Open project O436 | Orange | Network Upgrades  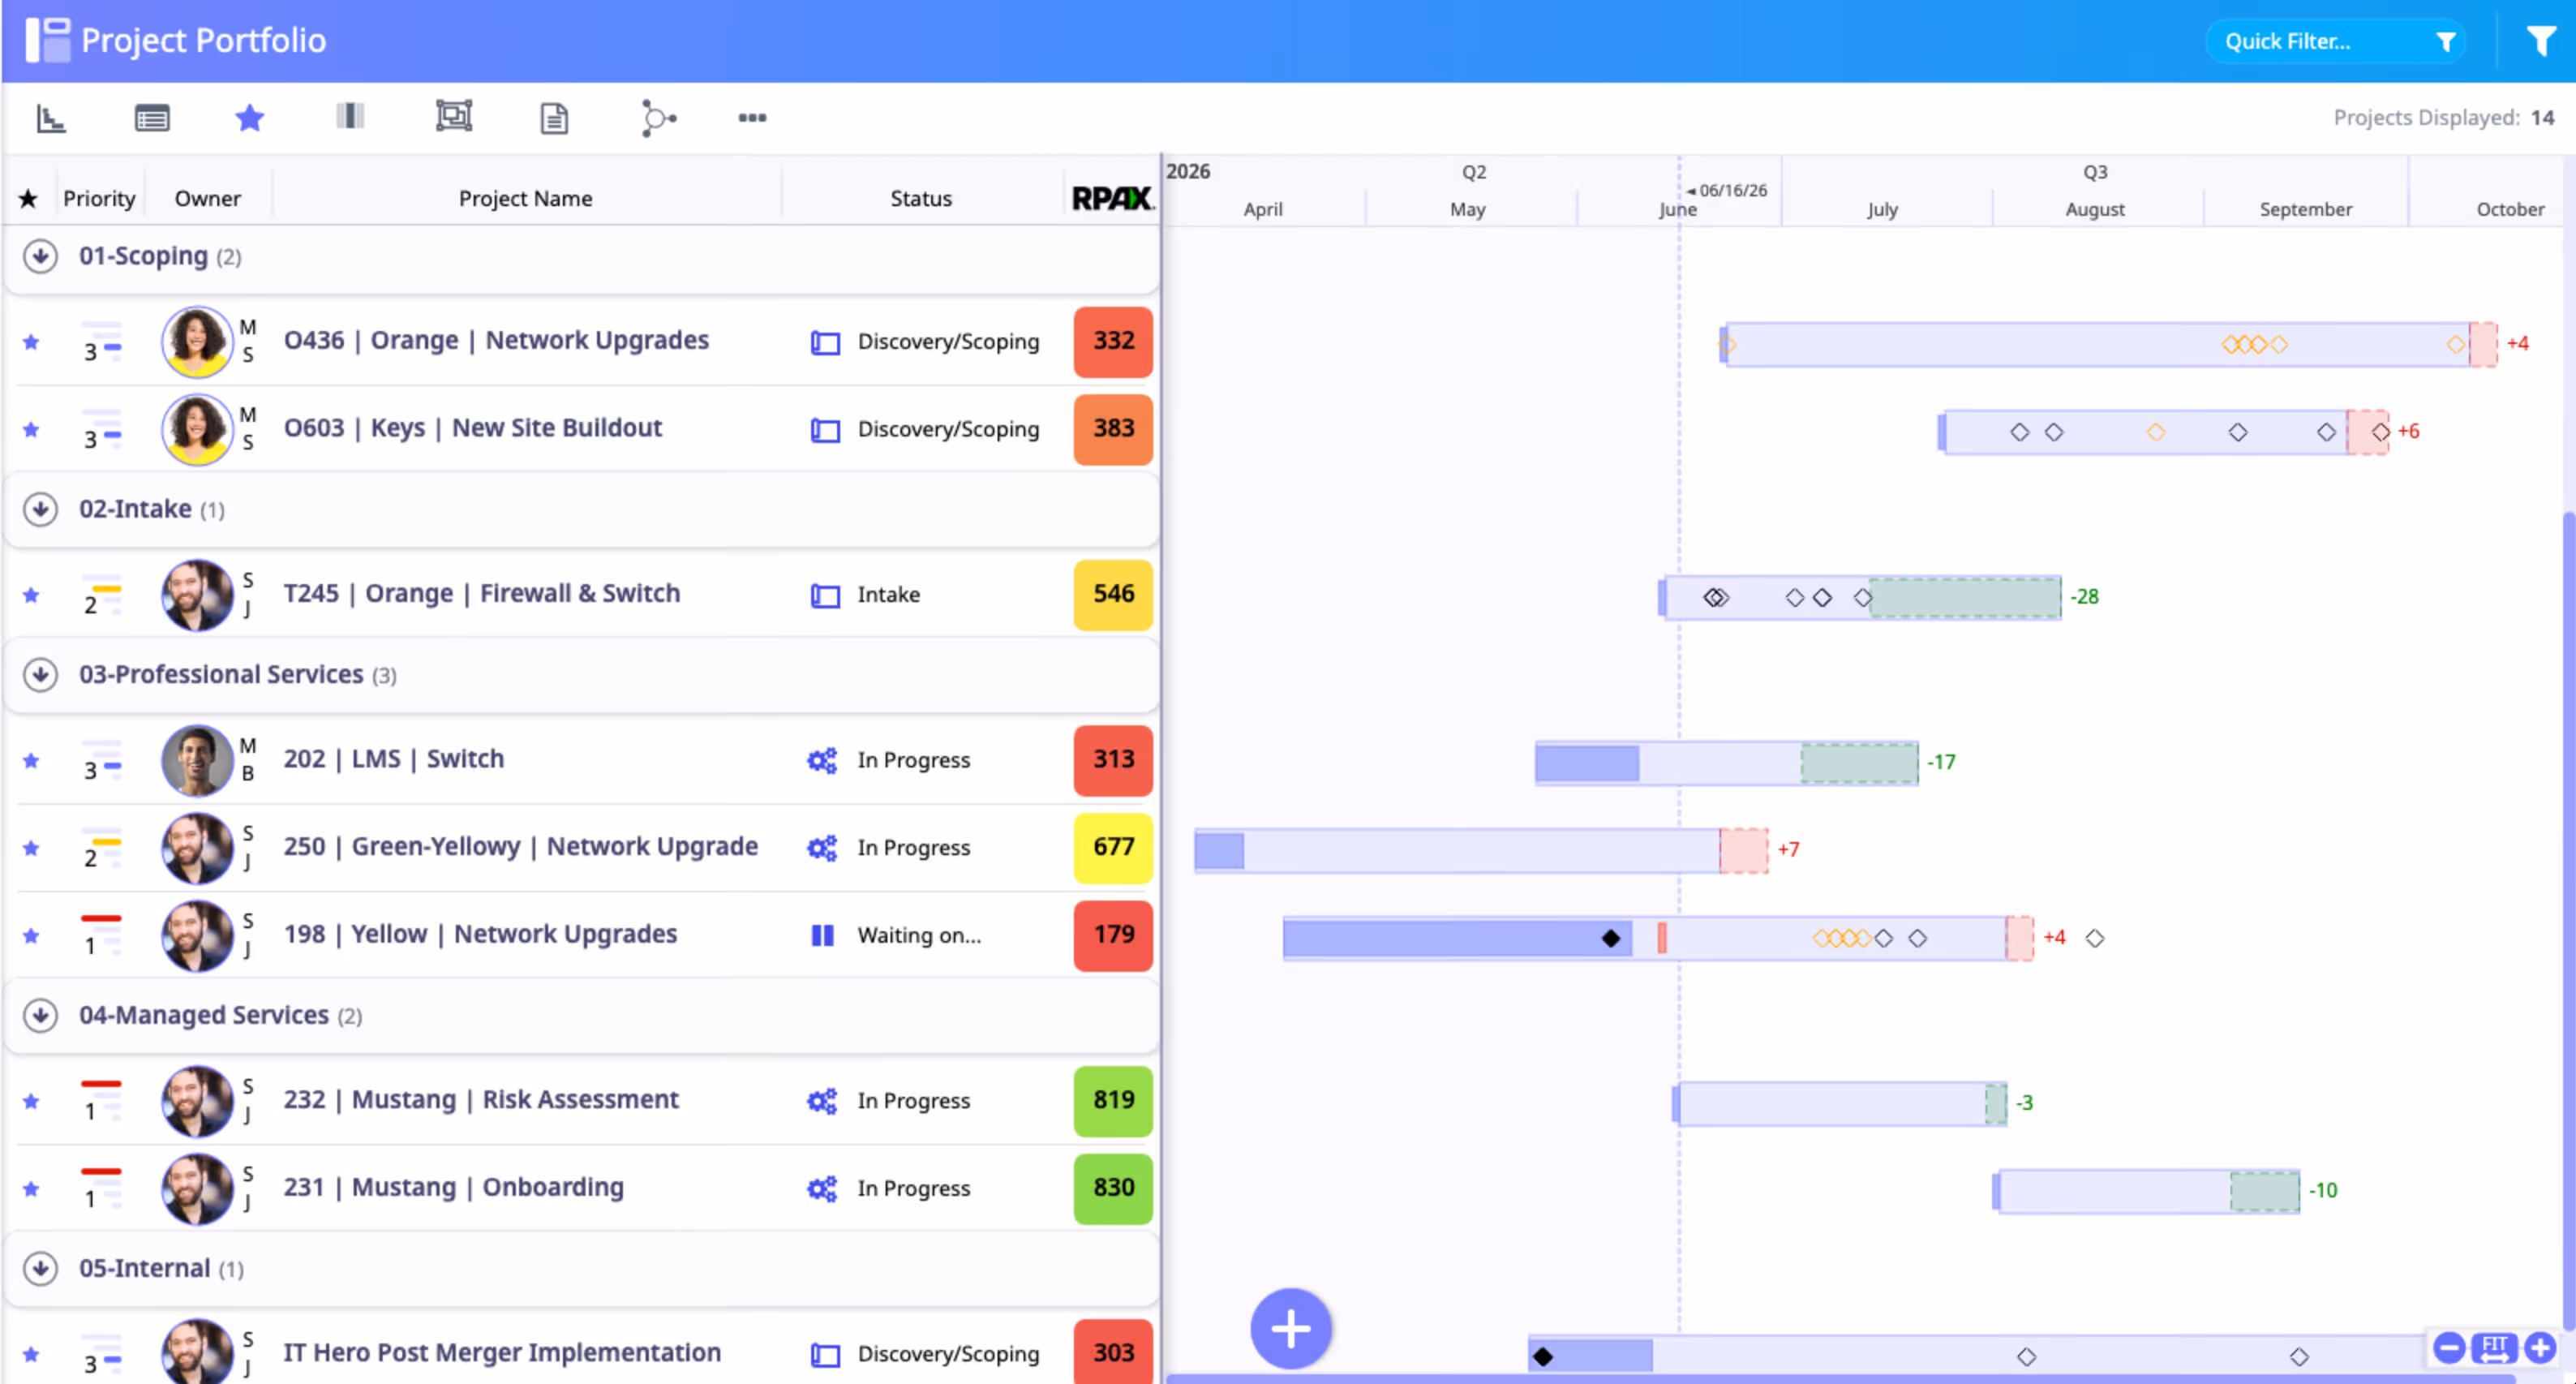coord(496,340)
